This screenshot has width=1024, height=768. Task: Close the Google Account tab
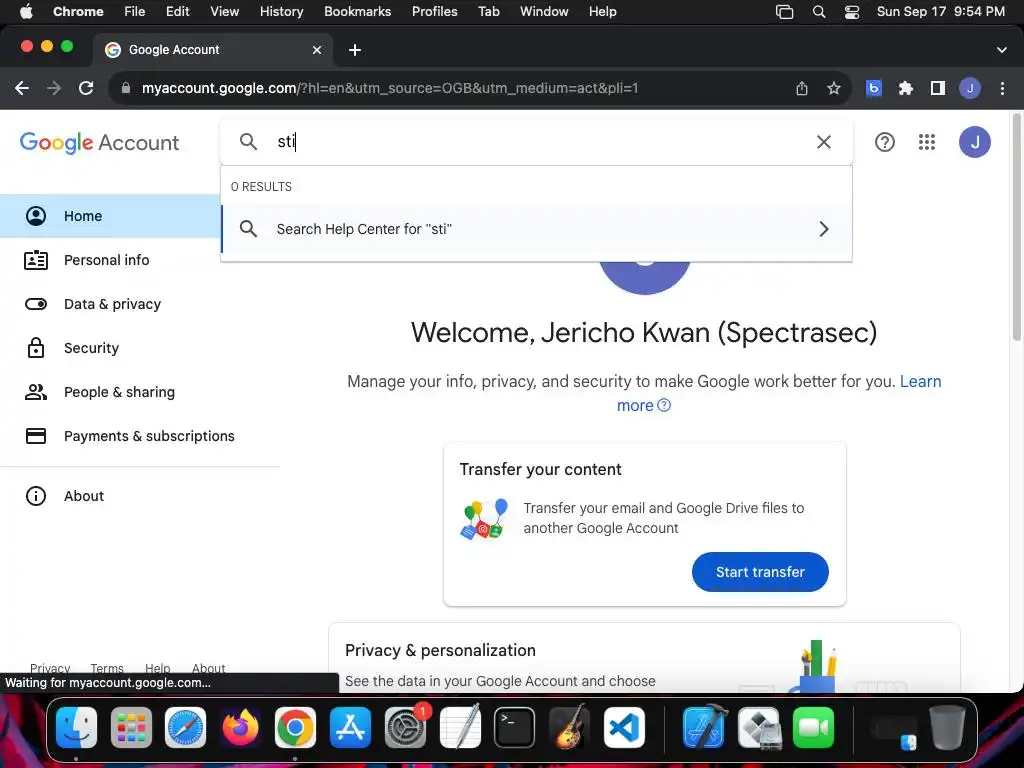pyautogui.click(x=317, y=50)
